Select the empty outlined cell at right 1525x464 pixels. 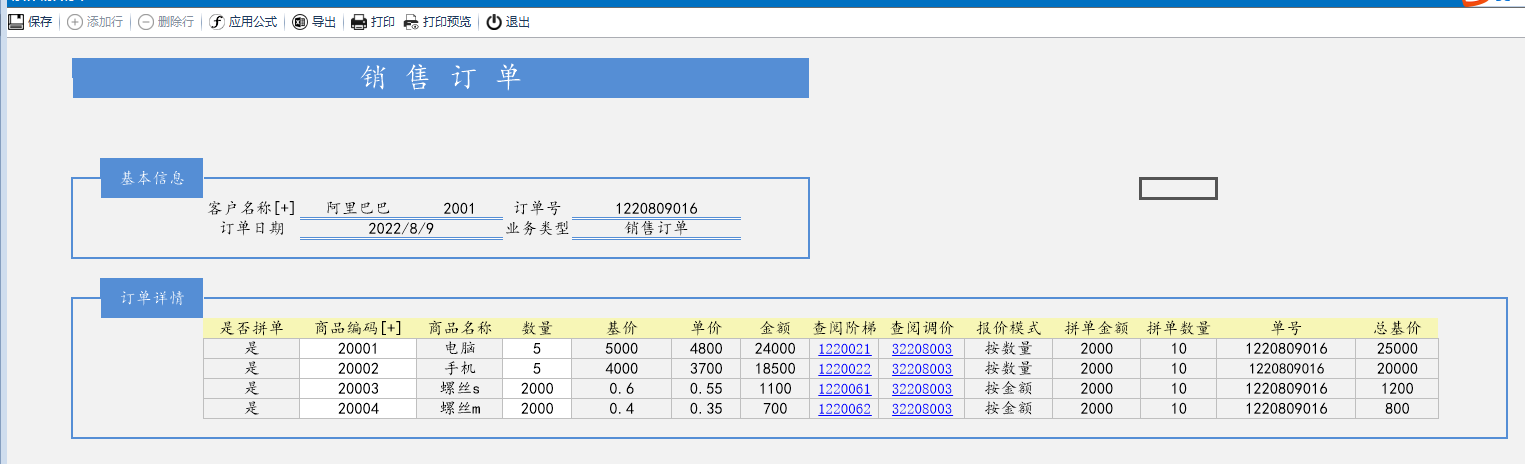(1178, 188)
